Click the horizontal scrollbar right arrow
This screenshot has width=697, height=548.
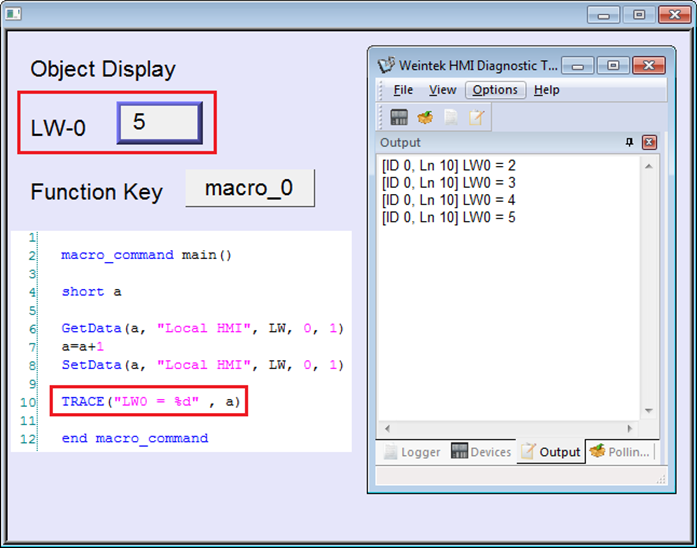629,428
